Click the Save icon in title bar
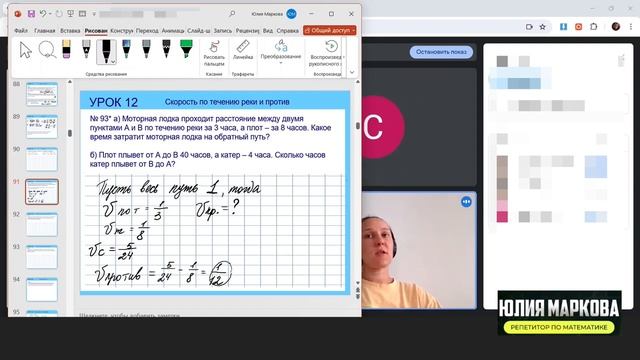The width and height of the screenshot is (640, 360). click(31, 14)
